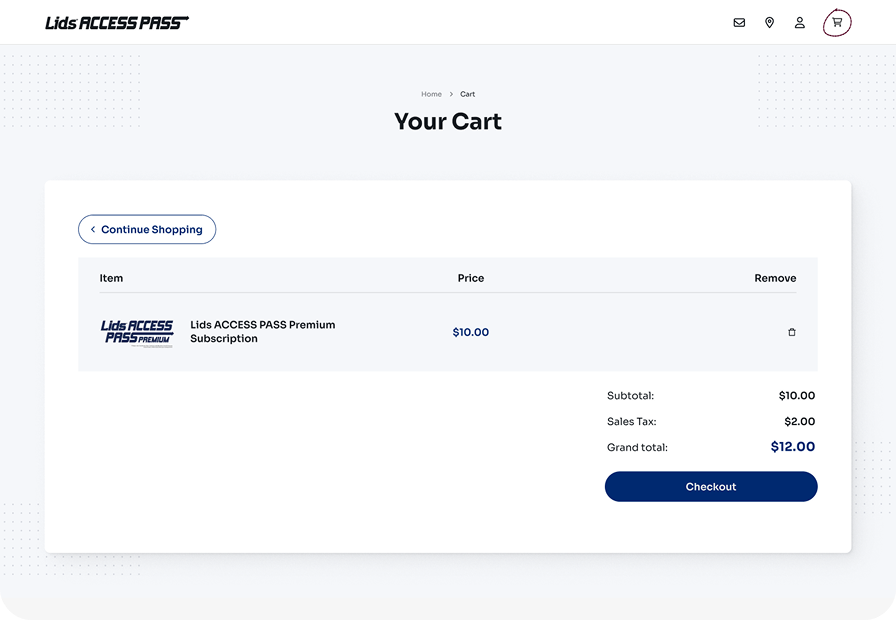Screen dimensions: 896x620
Task: Click the Lids ACCESS PASS Premium Subscription name
Action: [x=262, y=332]
